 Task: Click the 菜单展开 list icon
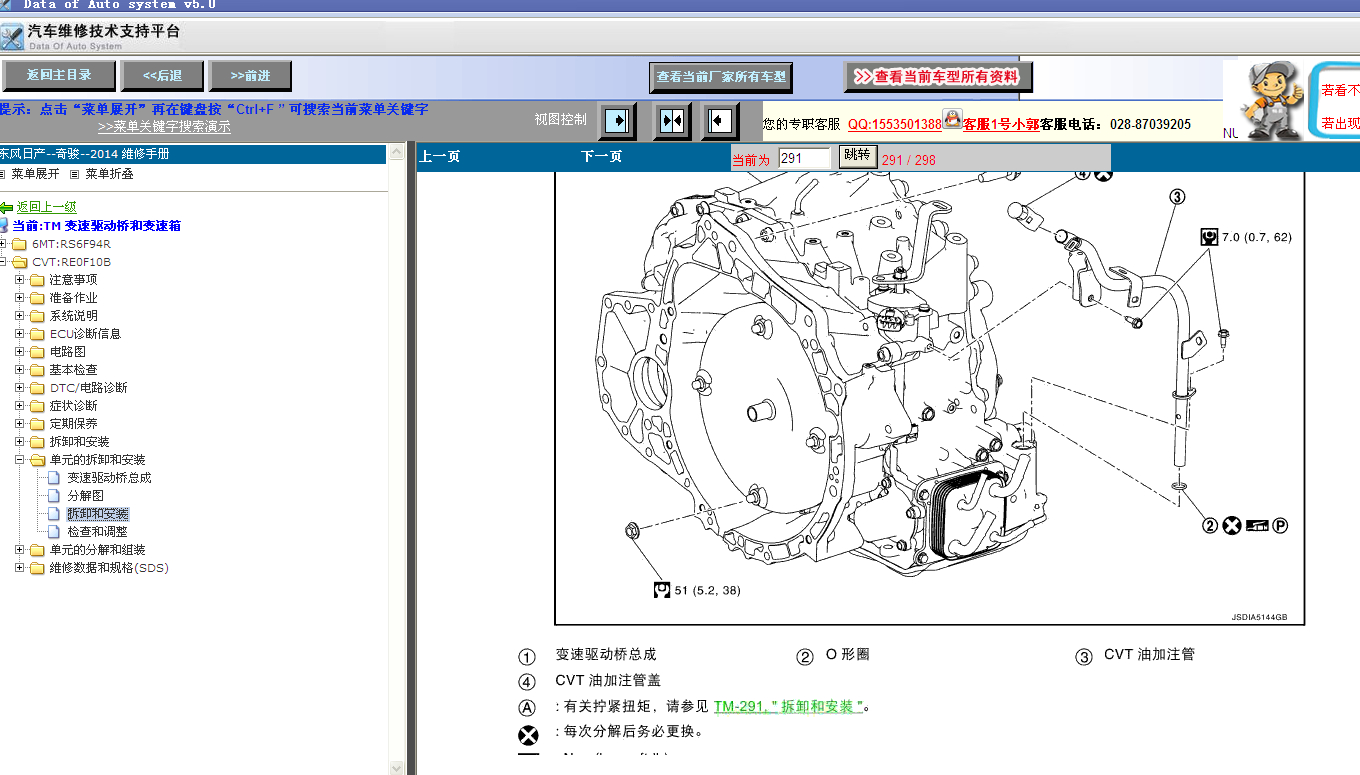[x=3, y=174]
